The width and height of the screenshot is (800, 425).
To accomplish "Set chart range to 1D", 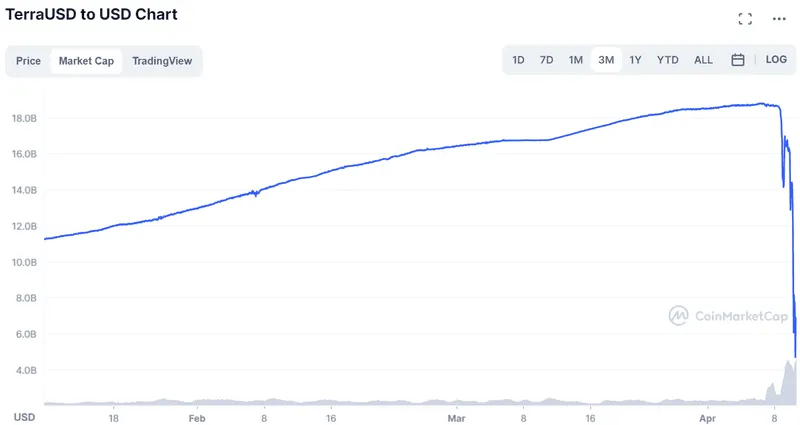I will pyautogui.click(x=518, y=60).
